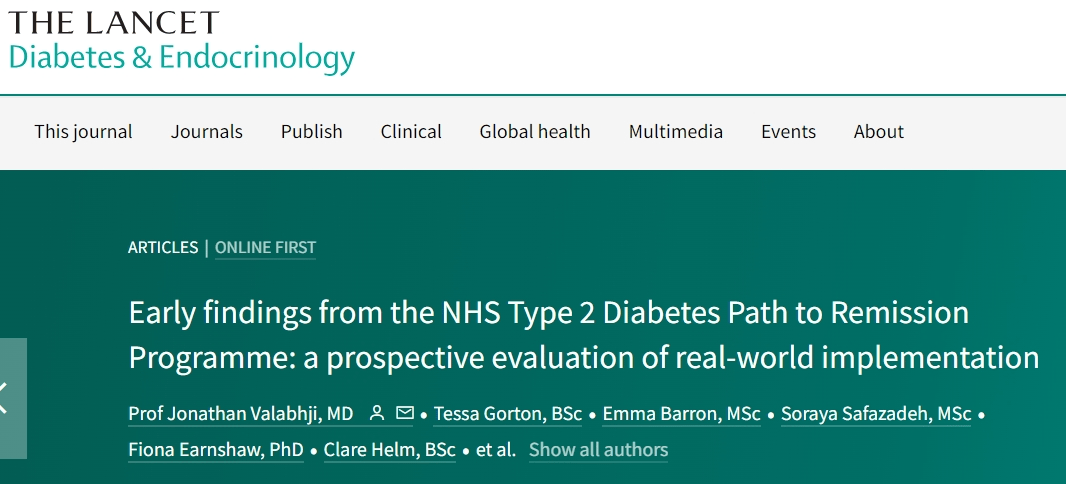
Task: Click The Lancet Diabetes & Endocrinology logo
Action: [182, 42]
